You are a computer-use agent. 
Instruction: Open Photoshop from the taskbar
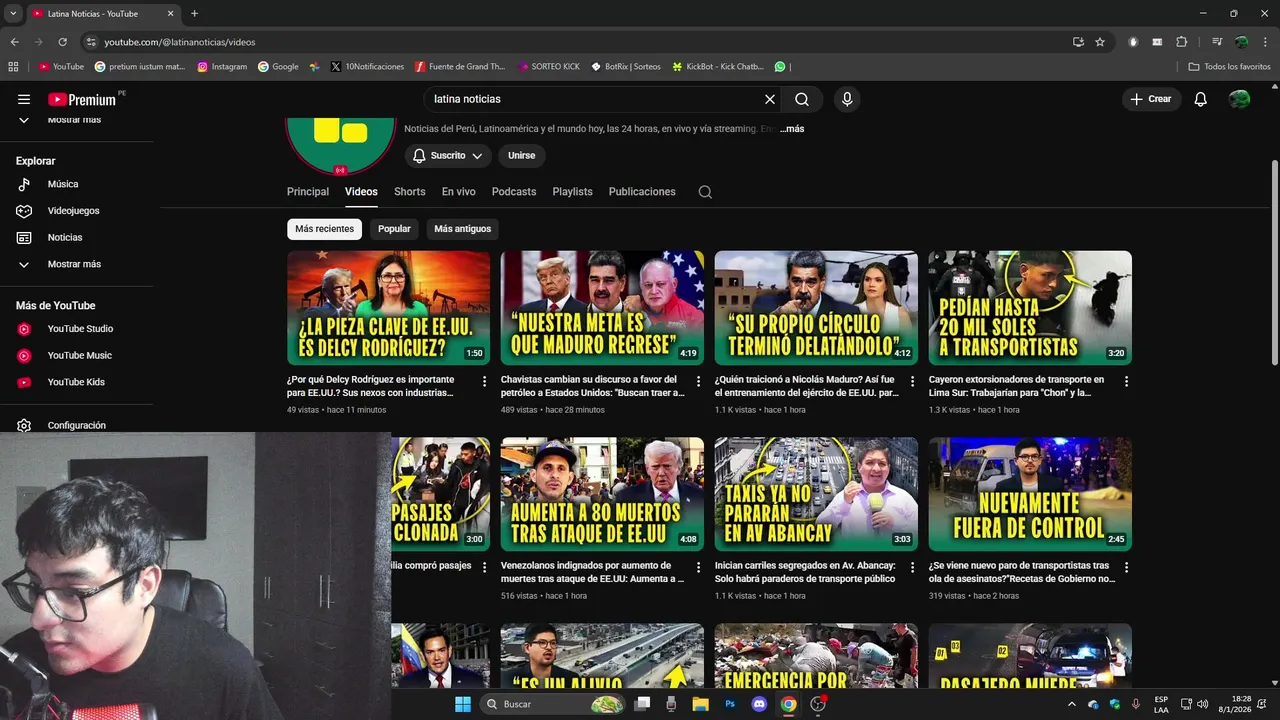730,704
